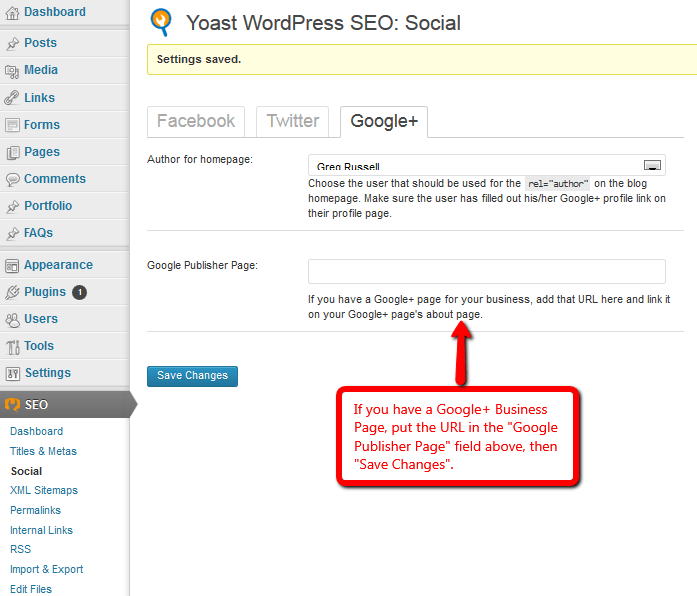Image resolution: width=697 pixels, height=596 pixels.
Task: Click the Settings sliders icon
Action: point(12,374)
